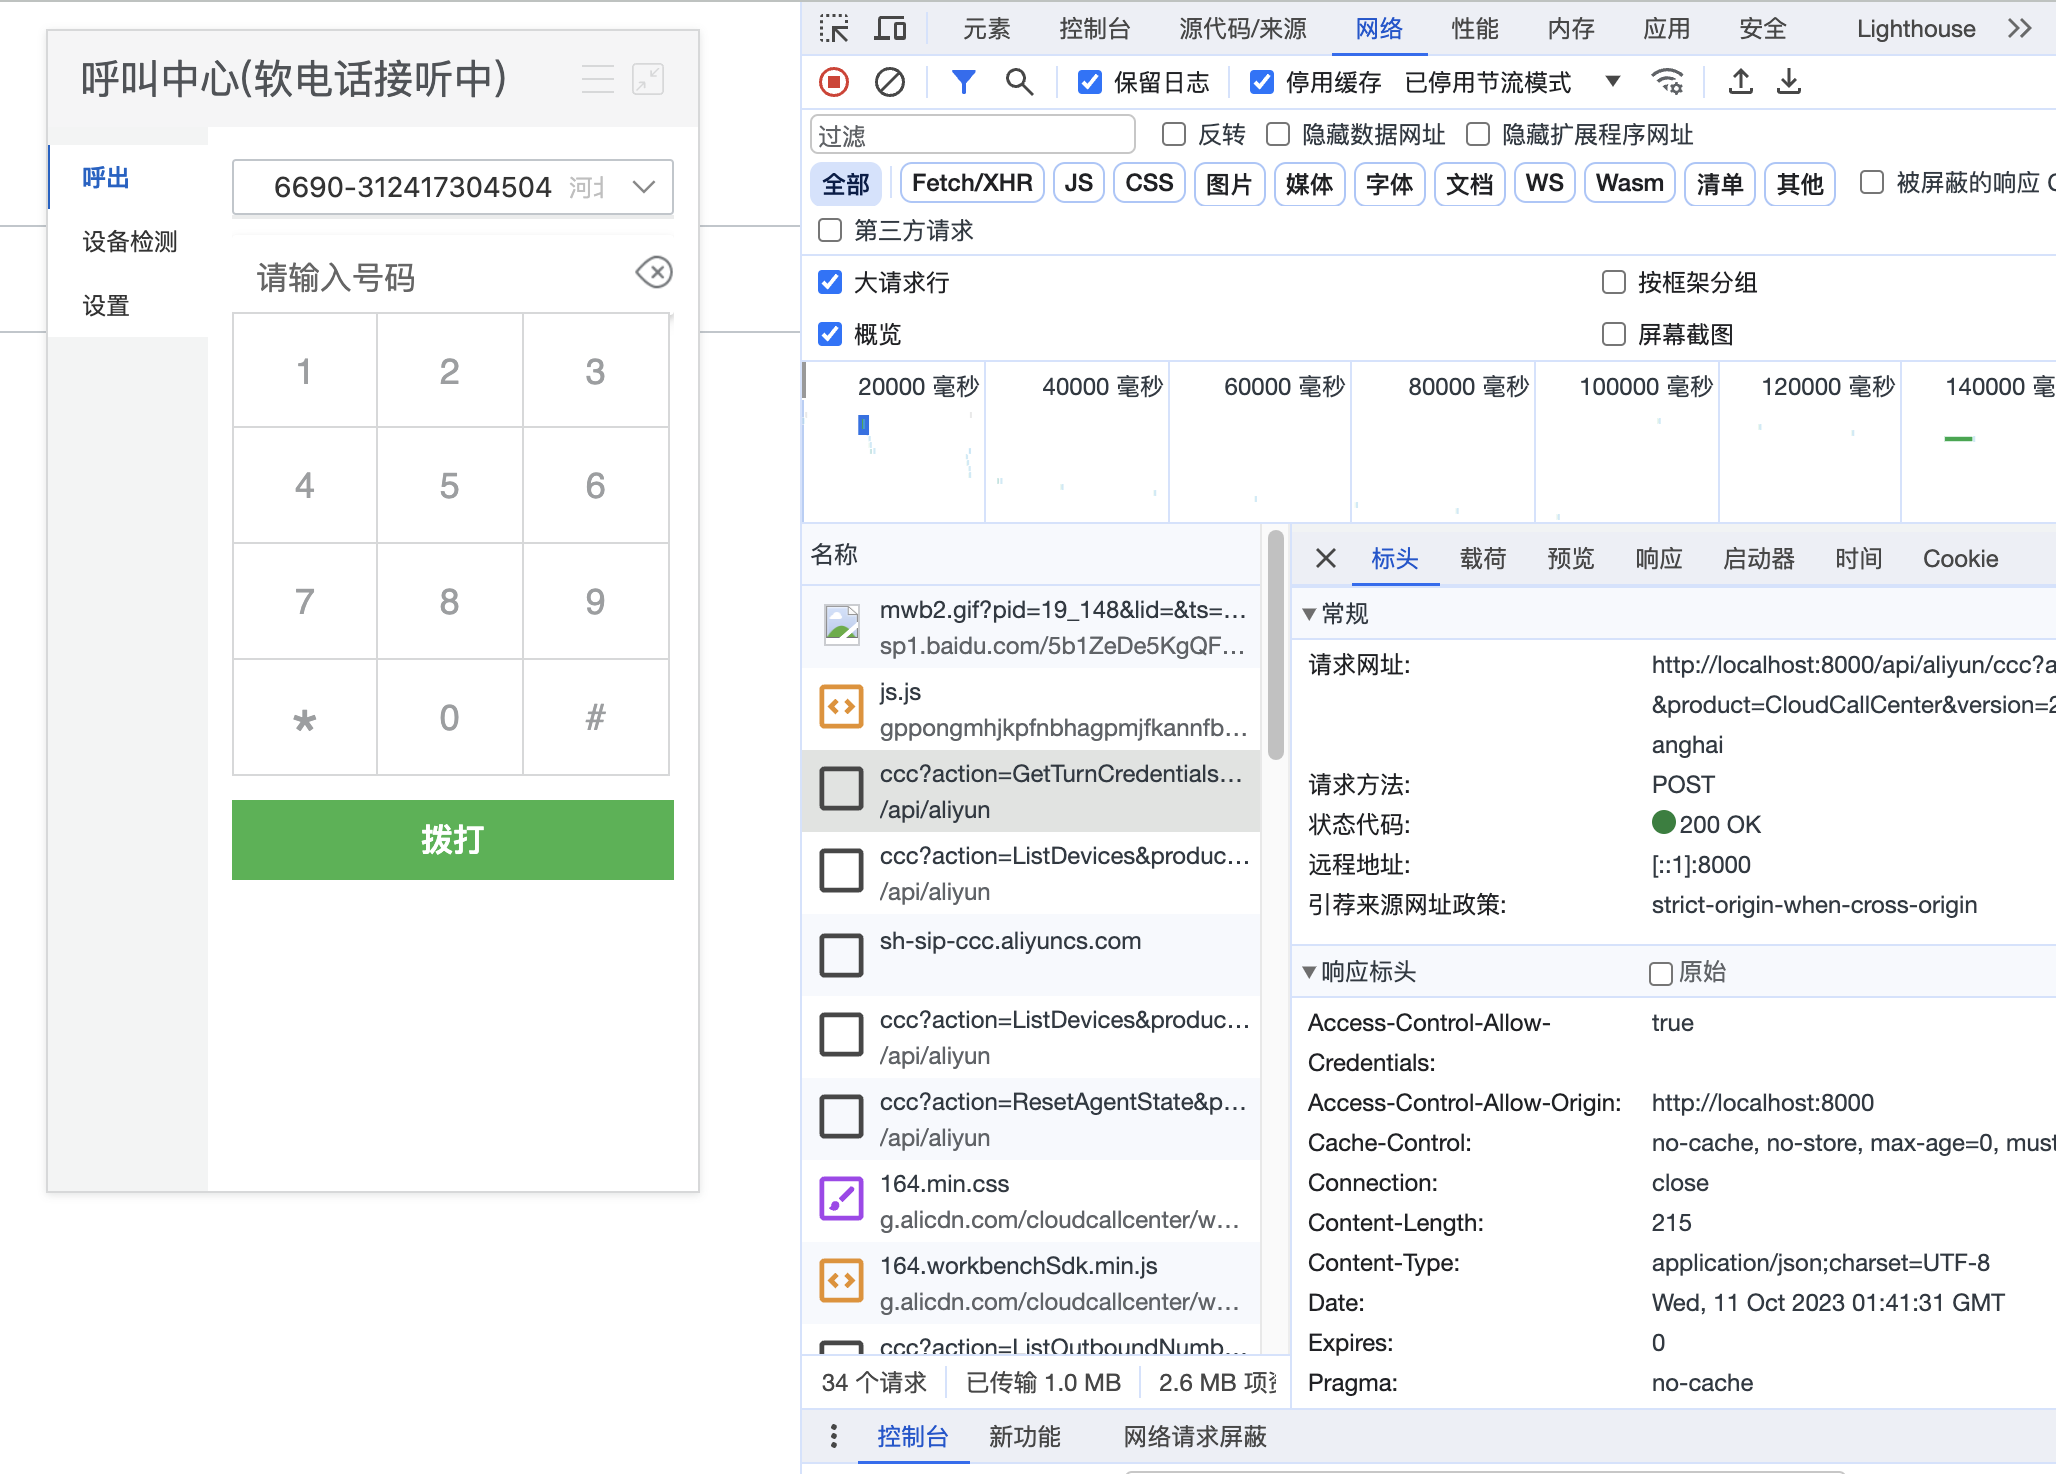Image resolution: width=2056 pixels, height=1474 pixels.
Task: Open the Initiator tab of request
Action: pos(1759,558)
